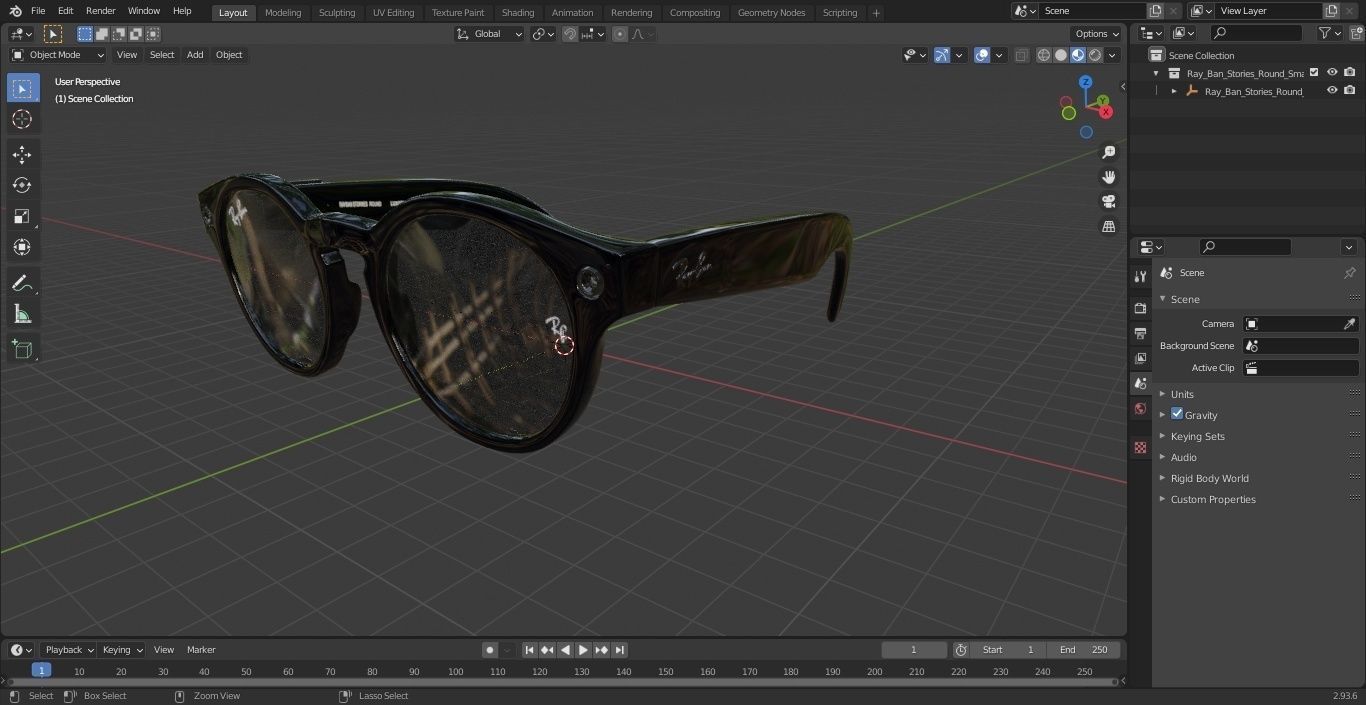
Task: Switch to the Shading workspace tab
Action: [518, 13]
